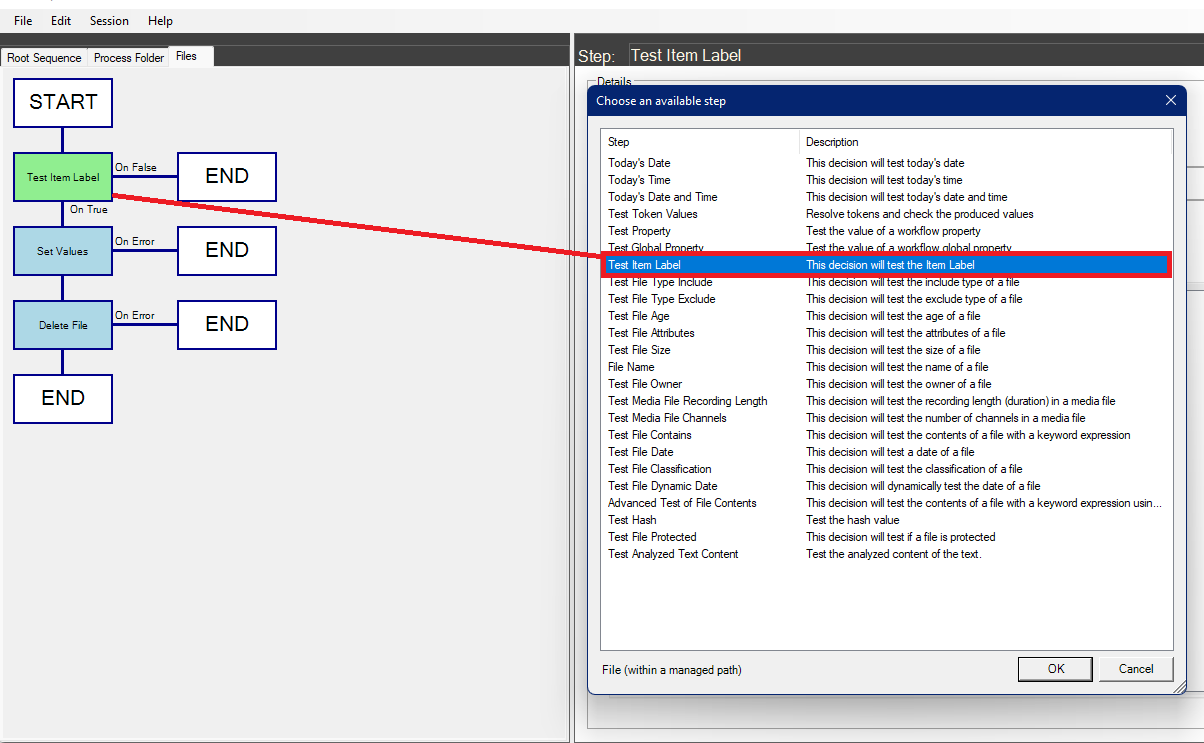Click END node next to Set Values
1204x743 pixels.
[227, 251]
